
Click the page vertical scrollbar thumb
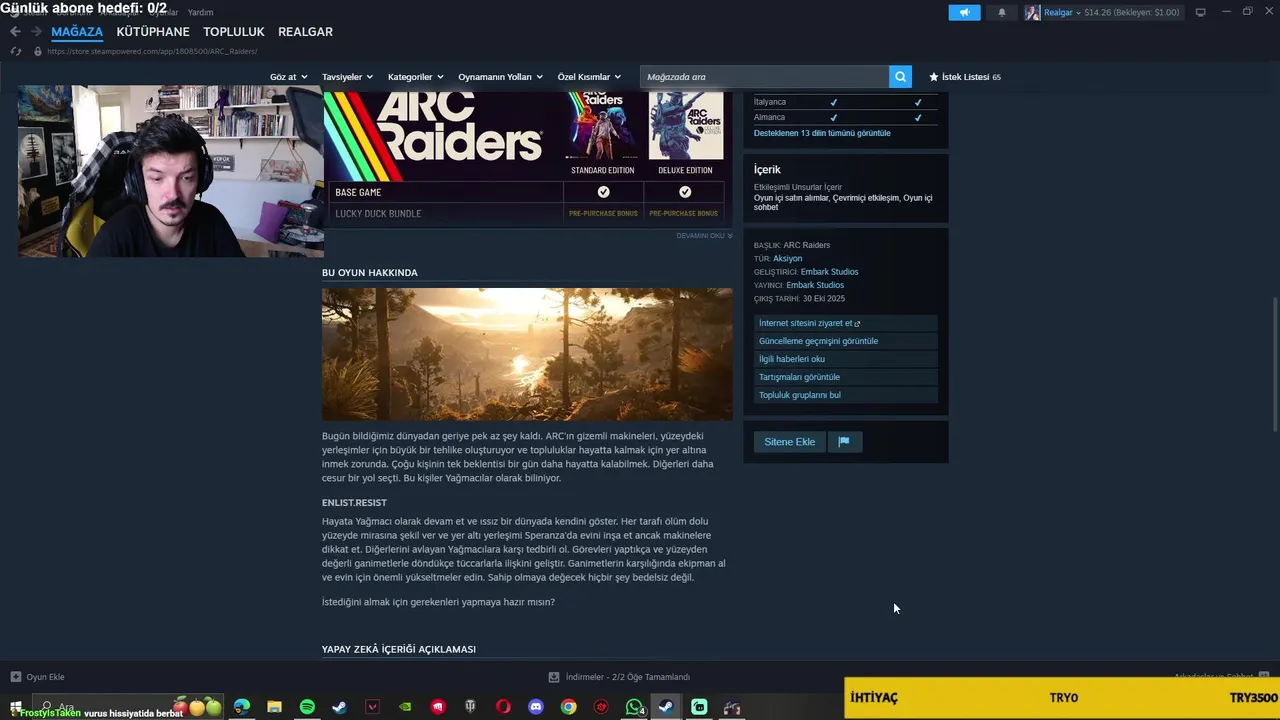(1275, 364)
